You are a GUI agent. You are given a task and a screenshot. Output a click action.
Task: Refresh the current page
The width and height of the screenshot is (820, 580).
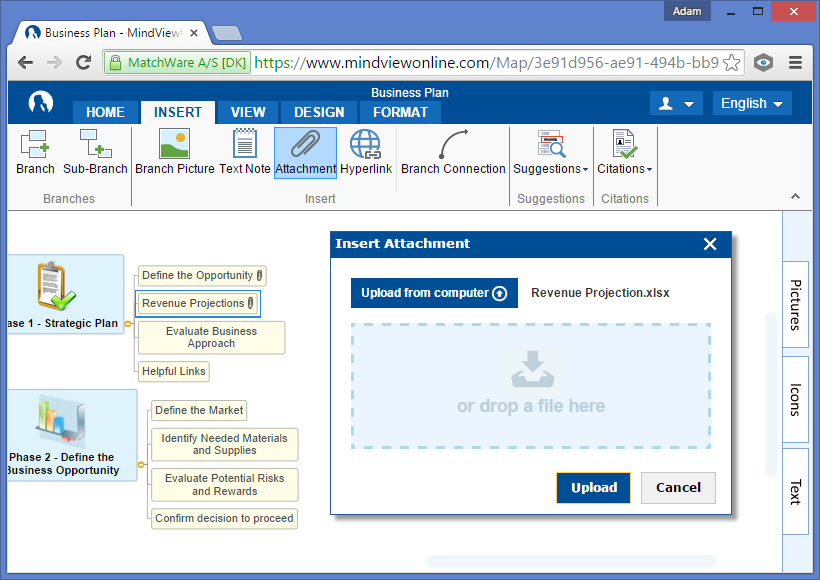[x=83, y=61]
